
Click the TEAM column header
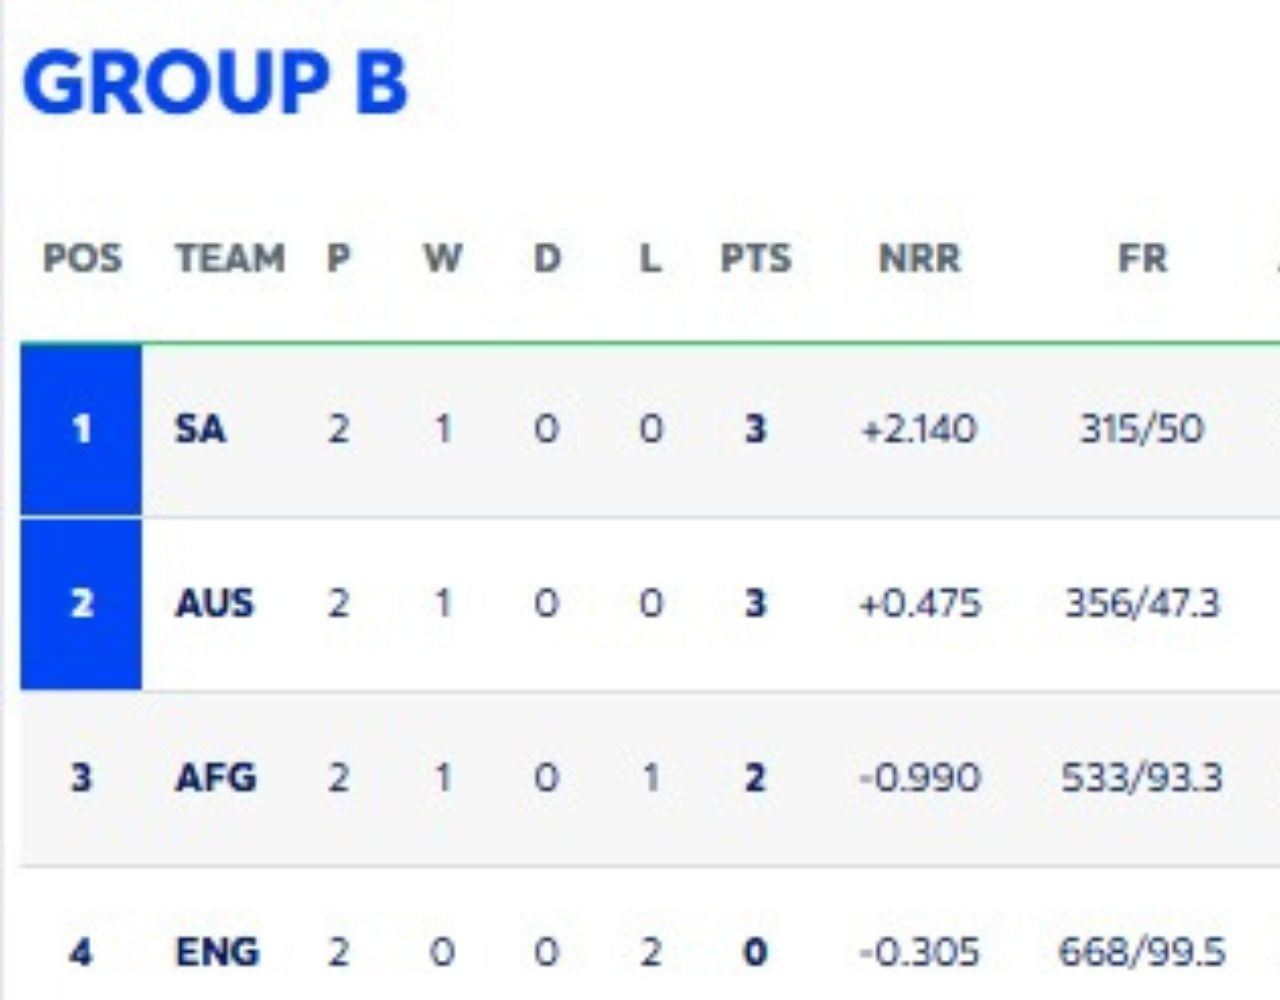pos(230,259)
